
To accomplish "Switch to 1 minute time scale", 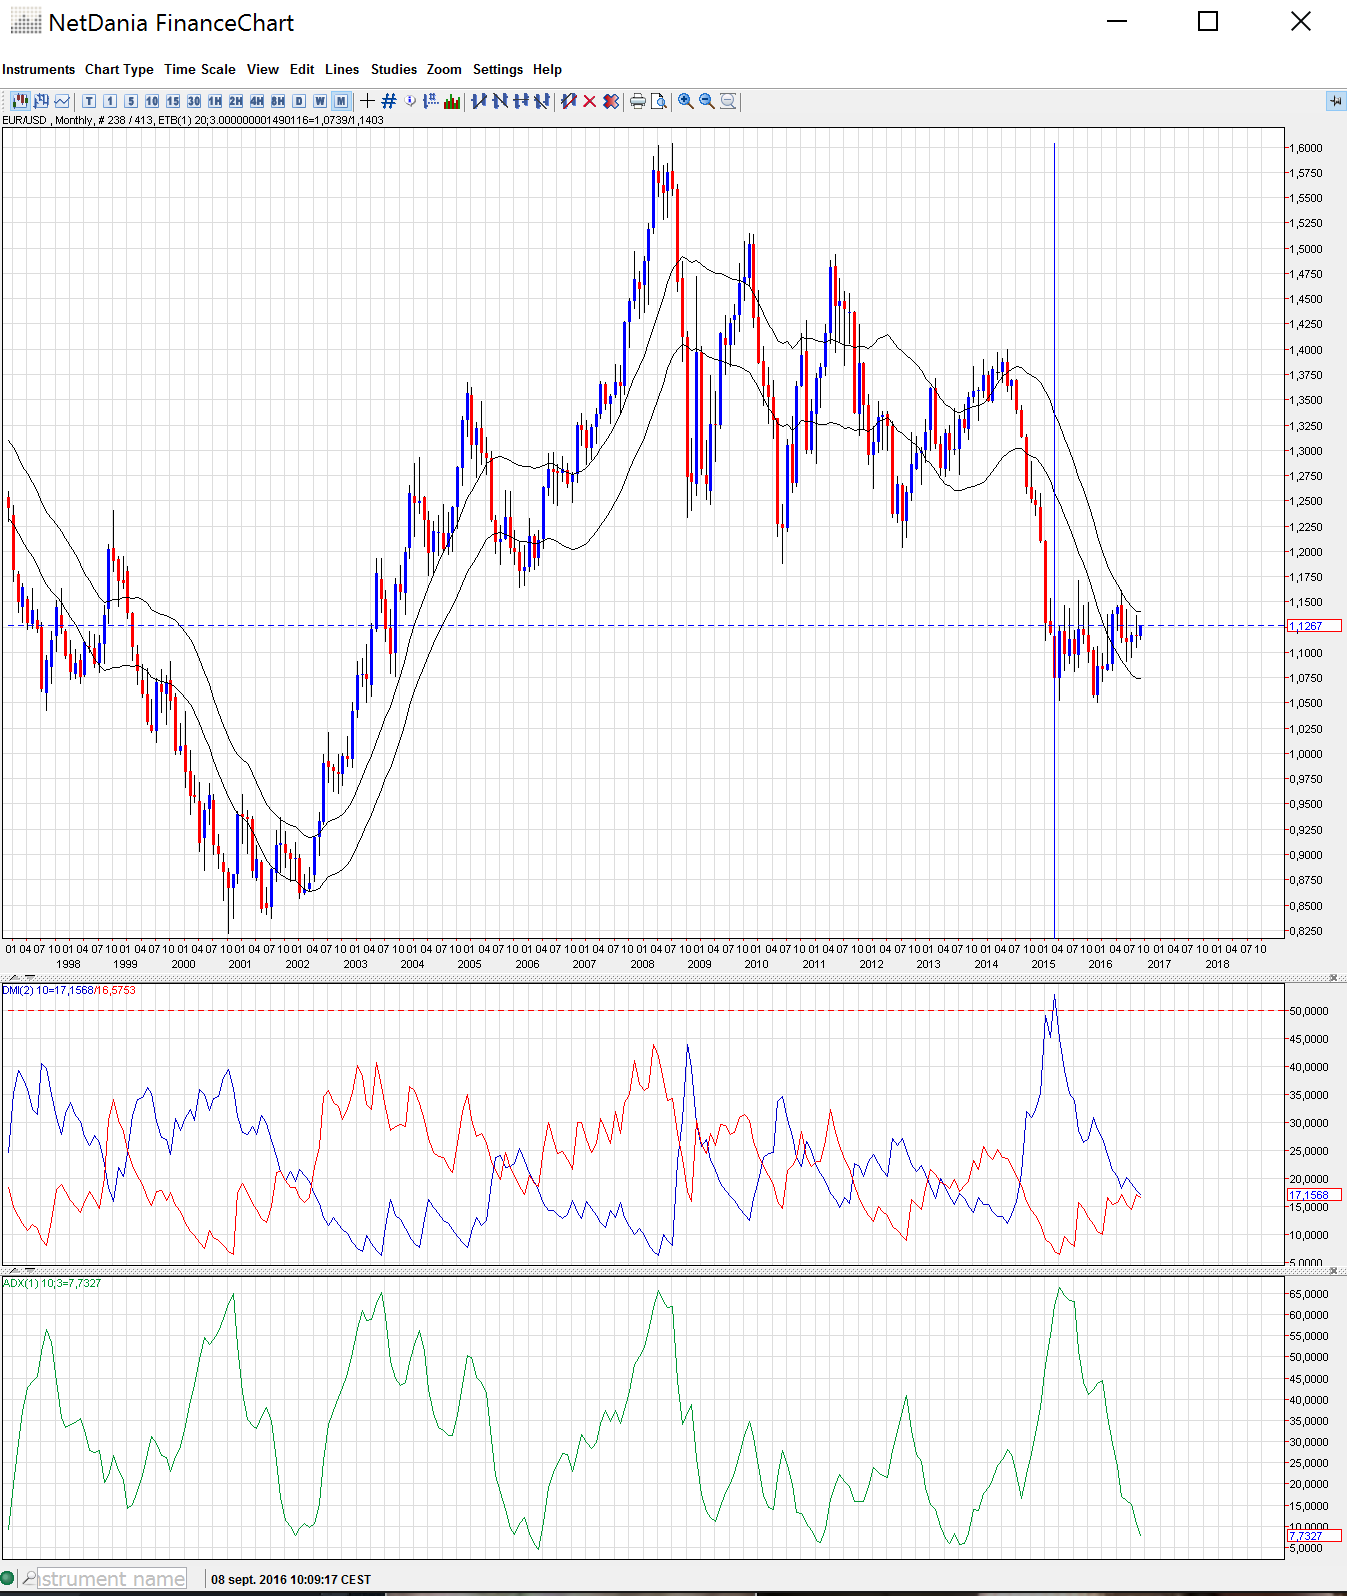I will click(x=110, y=101).
